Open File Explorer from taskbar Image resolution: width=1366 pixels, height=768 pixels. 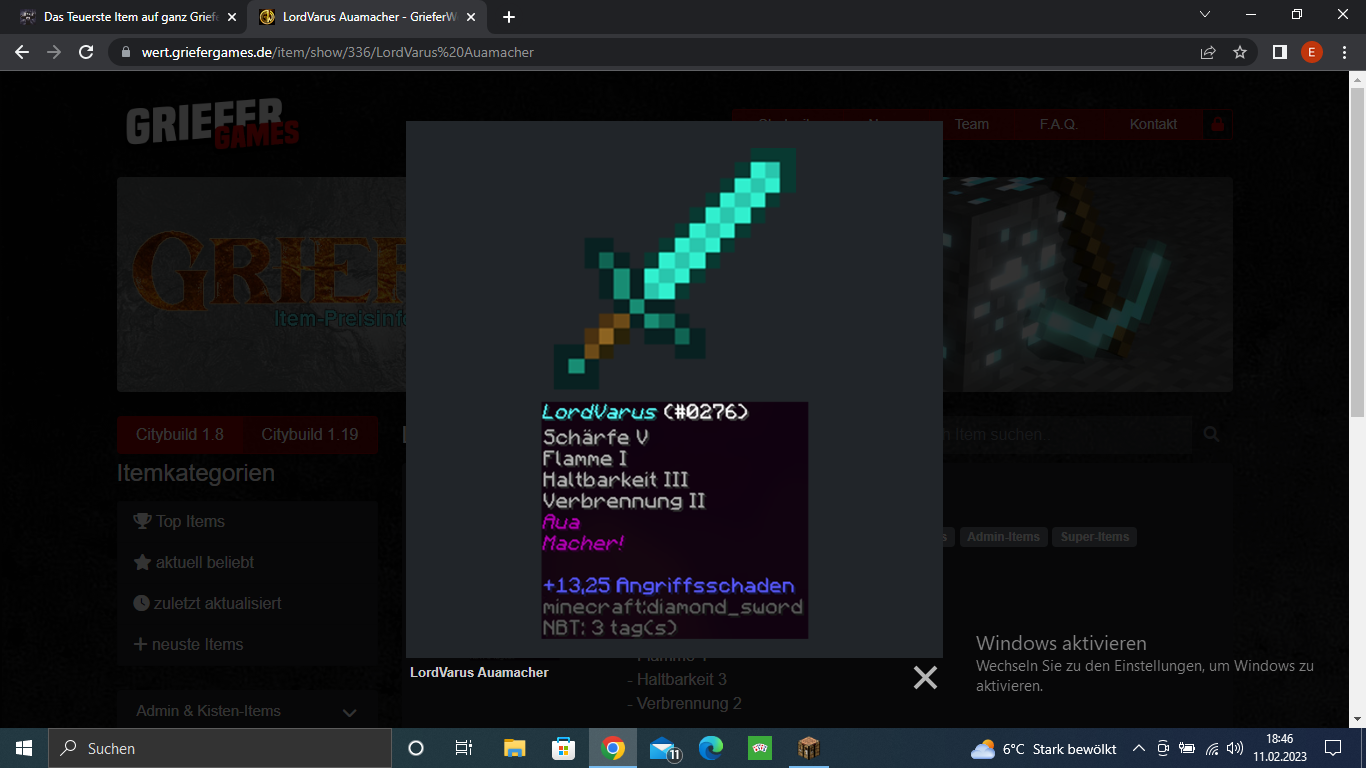tap(514, 748)
